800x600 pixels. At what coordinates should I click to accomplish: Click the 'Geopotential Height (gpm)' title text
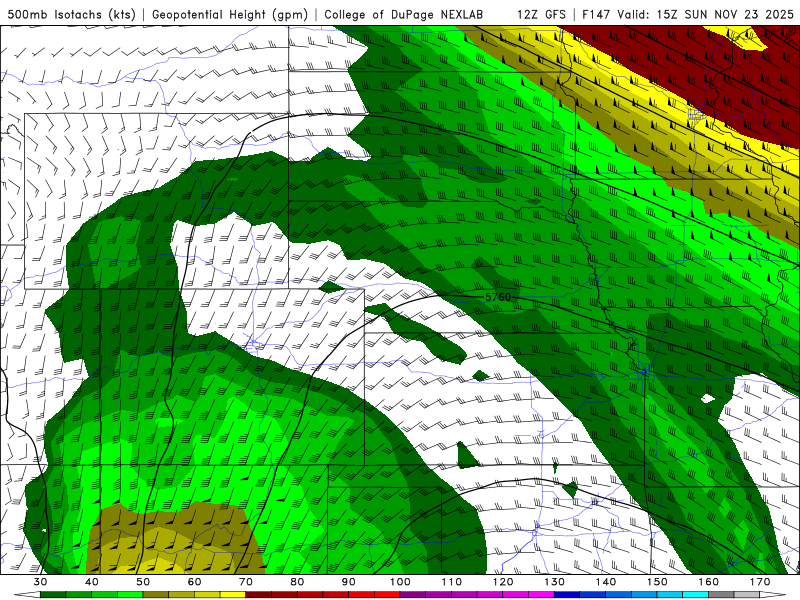tap(230, 15)
